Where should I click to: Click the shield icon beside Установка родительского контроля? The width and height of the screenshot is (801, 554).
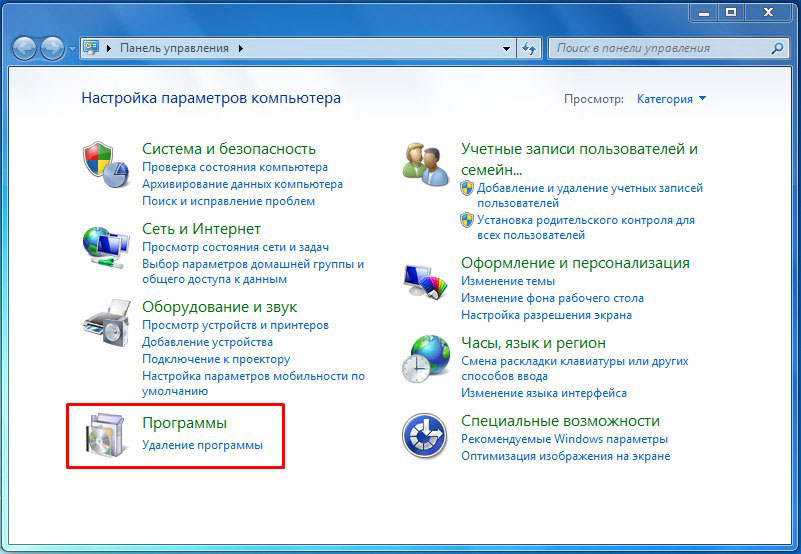(467, 220)
